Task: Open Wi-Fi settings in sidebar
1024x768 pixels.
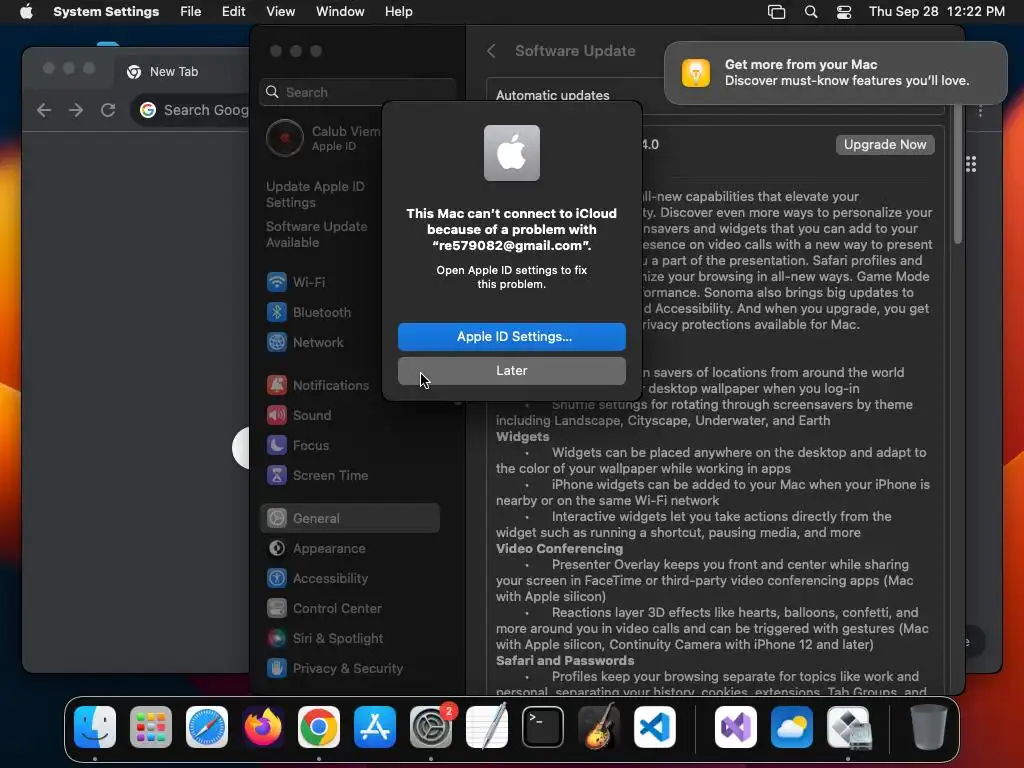Action: click(x=350, y=282)
